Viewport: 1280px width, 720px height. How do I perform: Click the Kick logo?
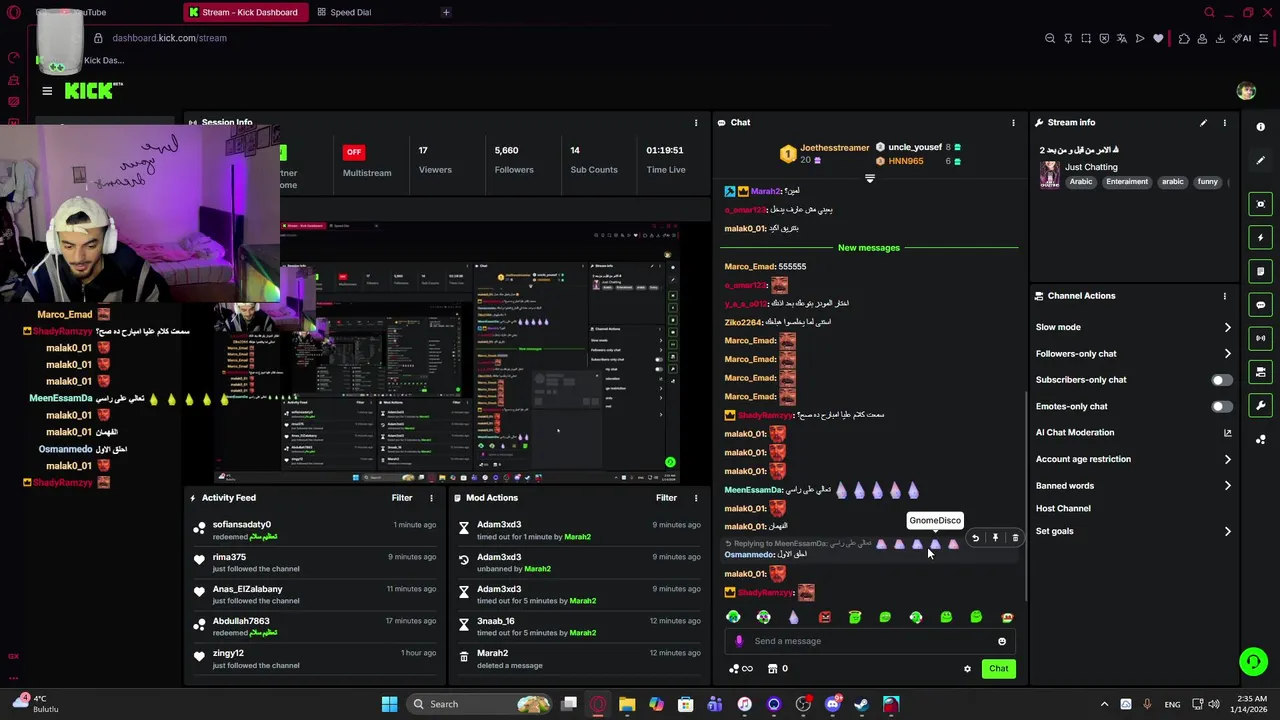[93, 91]
